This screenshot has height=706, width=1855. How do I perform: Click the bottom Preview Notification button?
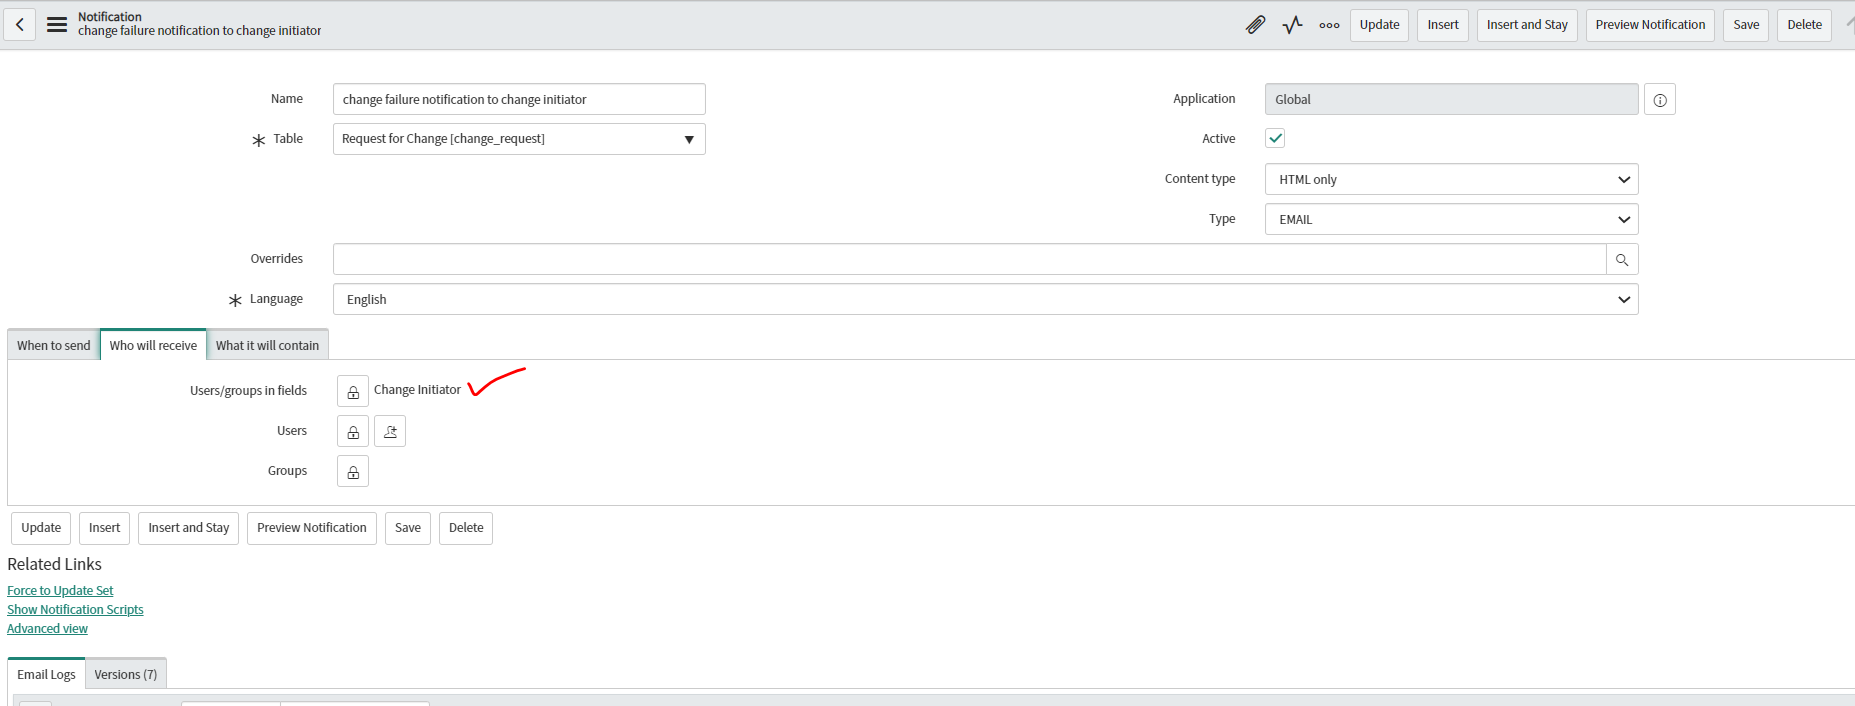[x=312, y=528]
